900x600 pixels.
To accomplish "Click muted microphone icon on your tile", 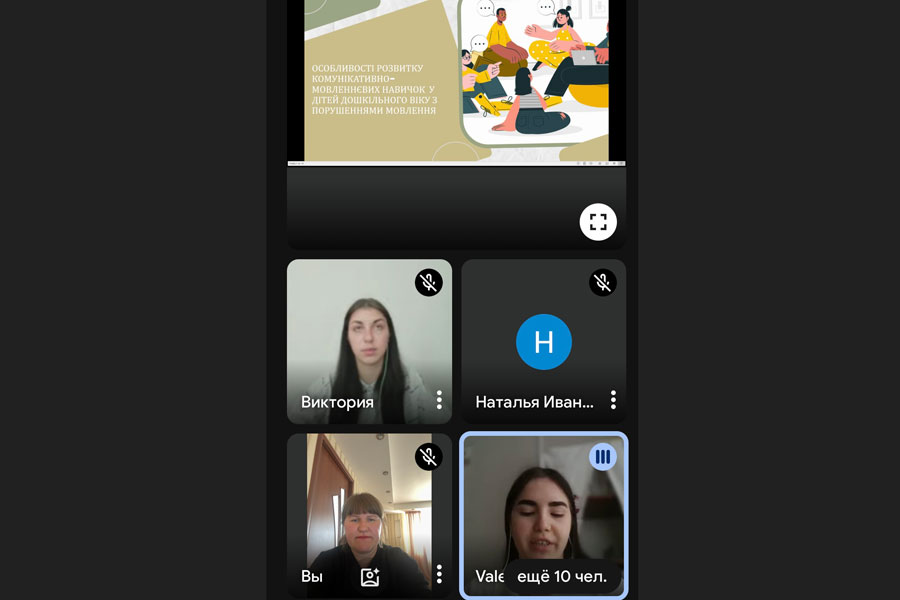I will tap(429, 457).
